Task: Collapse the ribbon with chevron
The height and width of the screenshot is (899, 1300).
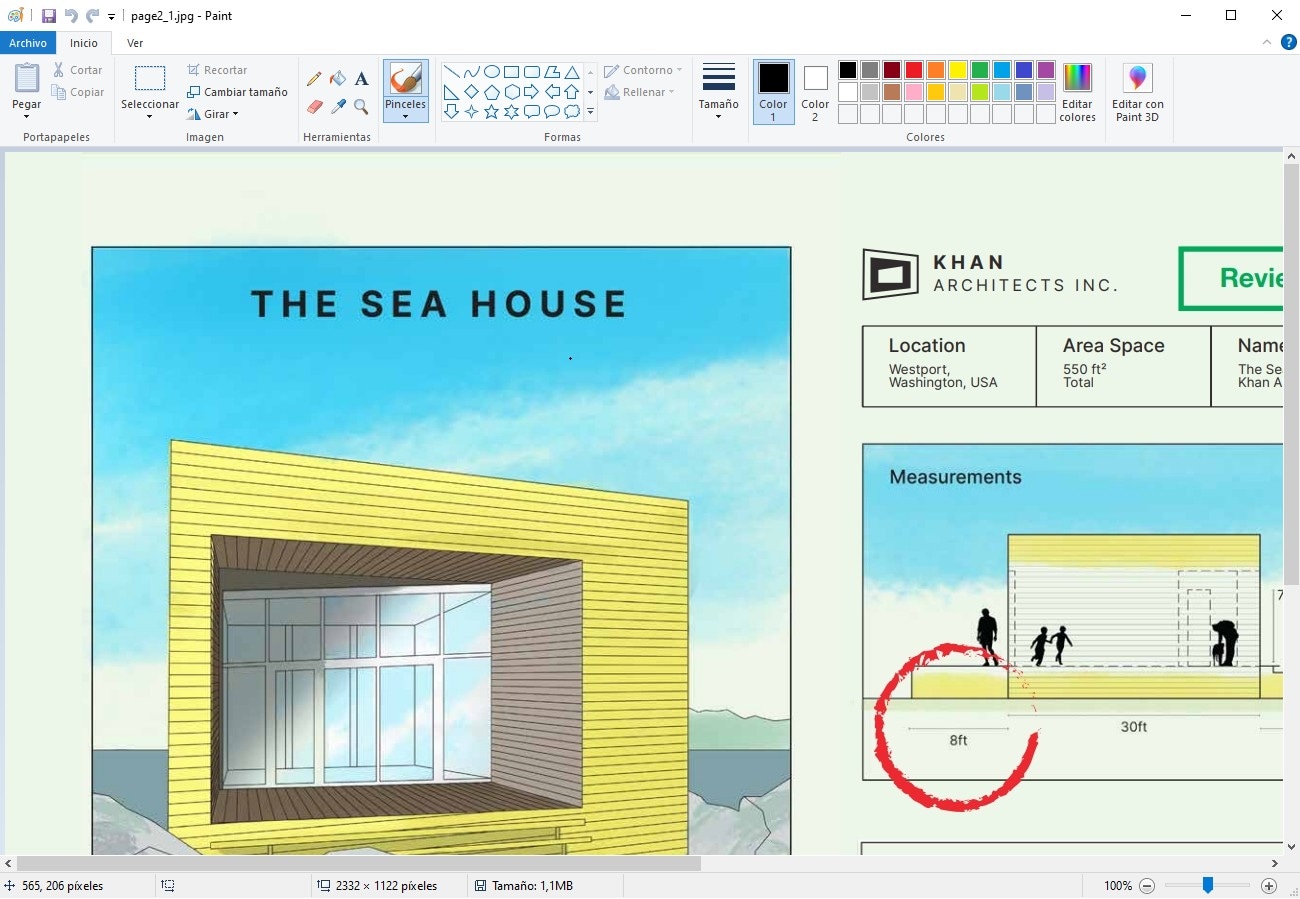Action: 1267,42
